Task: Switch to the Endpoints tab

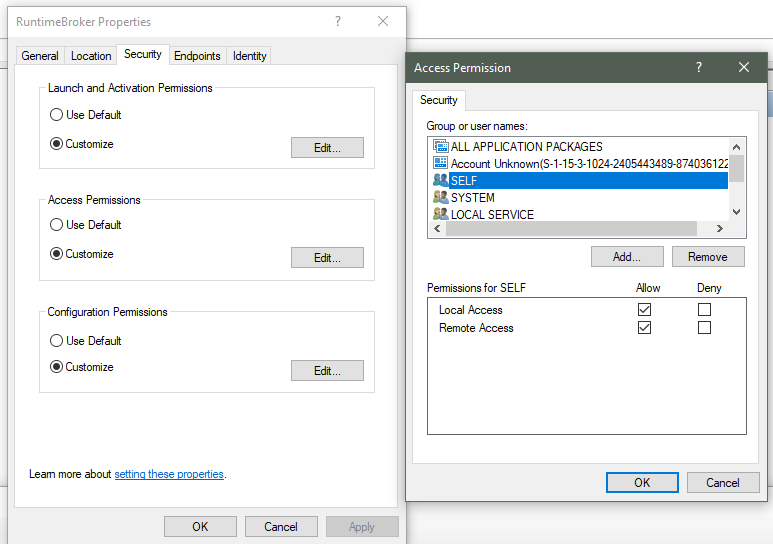Action: click(197, 56)
